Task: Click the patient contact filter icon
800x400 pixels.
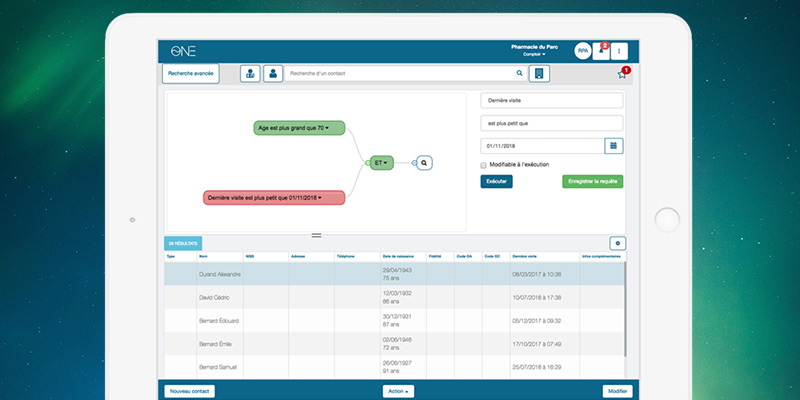Action: tap(273, 73)
